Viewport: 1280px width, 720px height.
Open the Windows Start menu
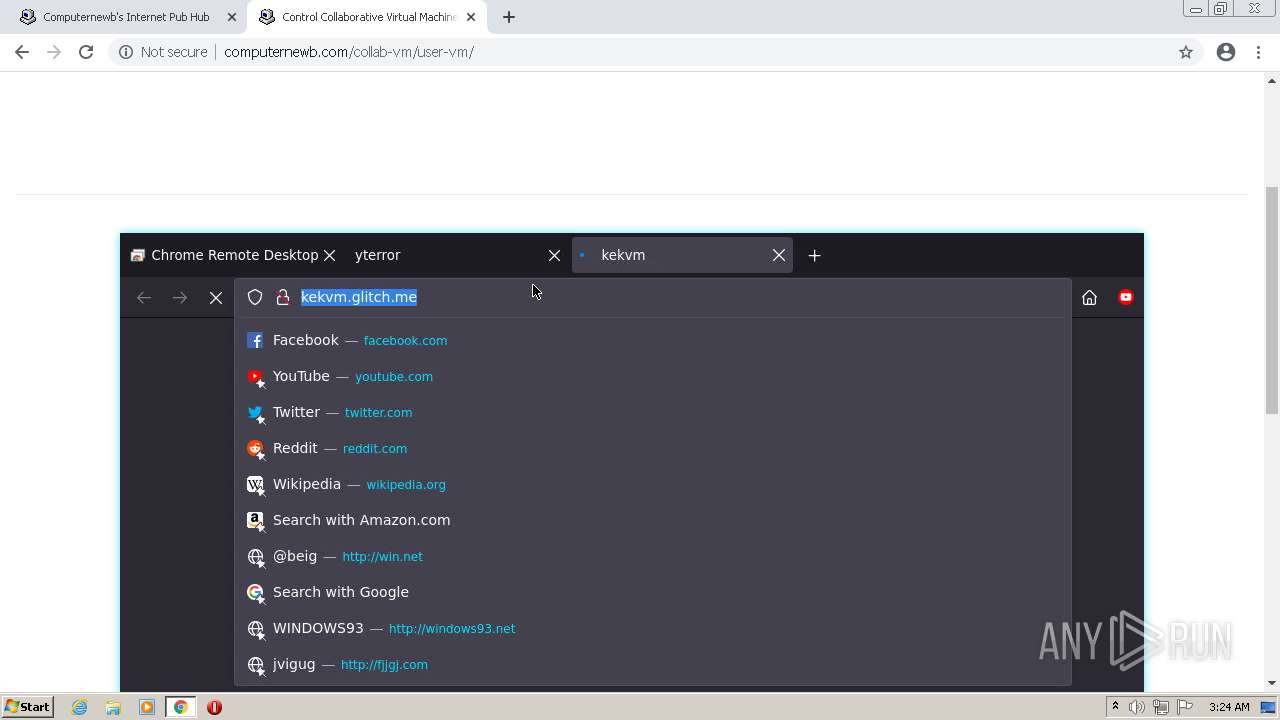[27, 707]
